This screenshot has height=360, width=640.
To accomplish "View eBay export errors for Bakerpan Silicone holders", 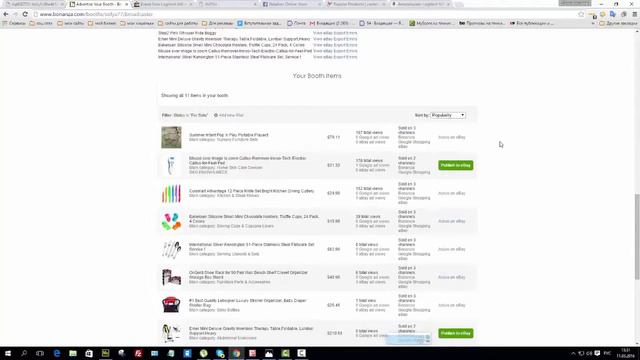I will [335, 45].
